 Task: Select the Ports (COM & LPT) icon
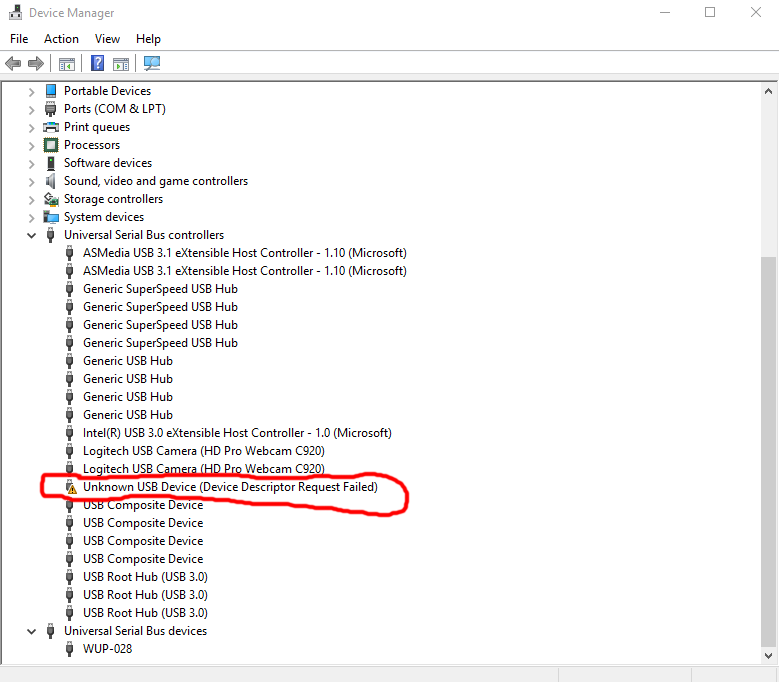click(x=50, y=109)
